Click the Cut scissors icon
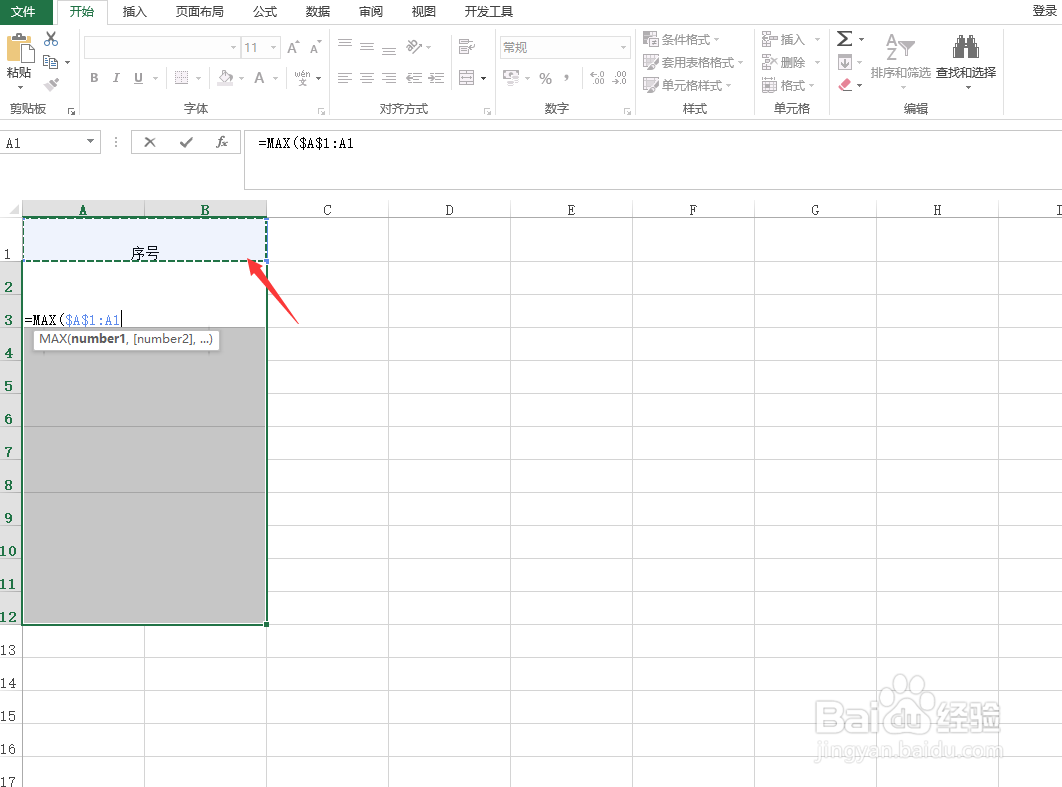The image size is (1062, 787). [x=51, y=39]
